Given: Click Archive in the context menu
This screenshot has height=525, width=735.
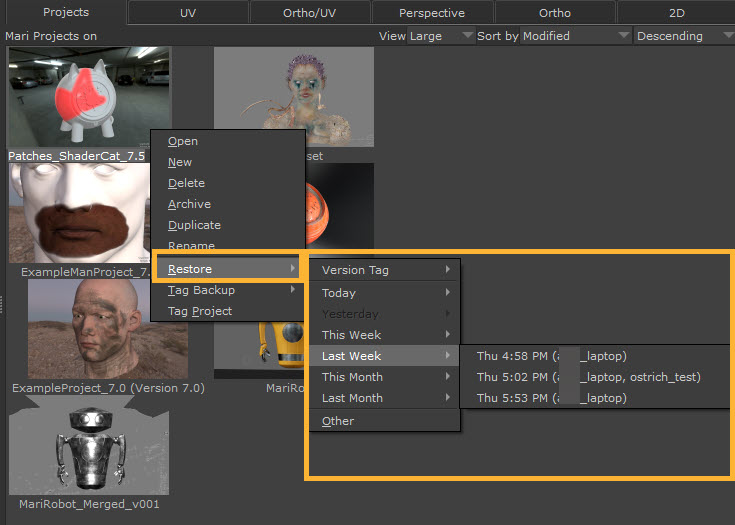Looking at the screenshot, I should pos(189,204).
